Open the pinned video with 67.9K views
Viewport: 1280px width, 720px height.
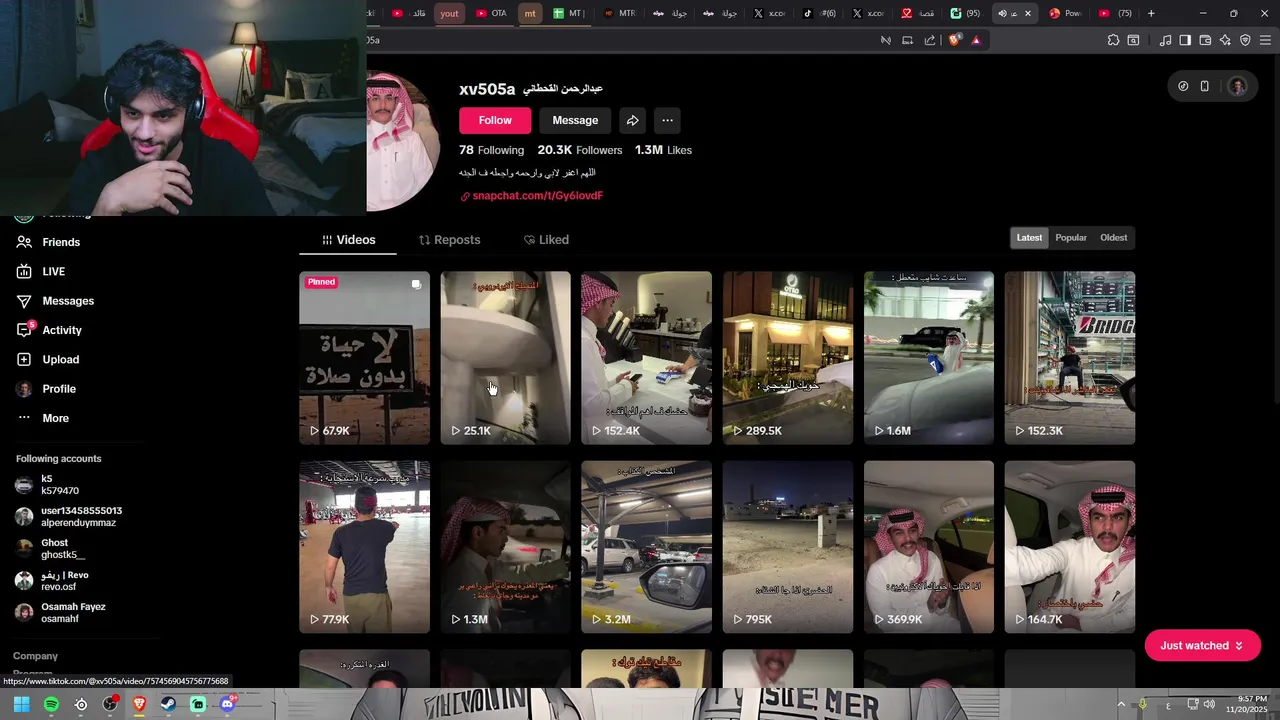click(364, 358)
